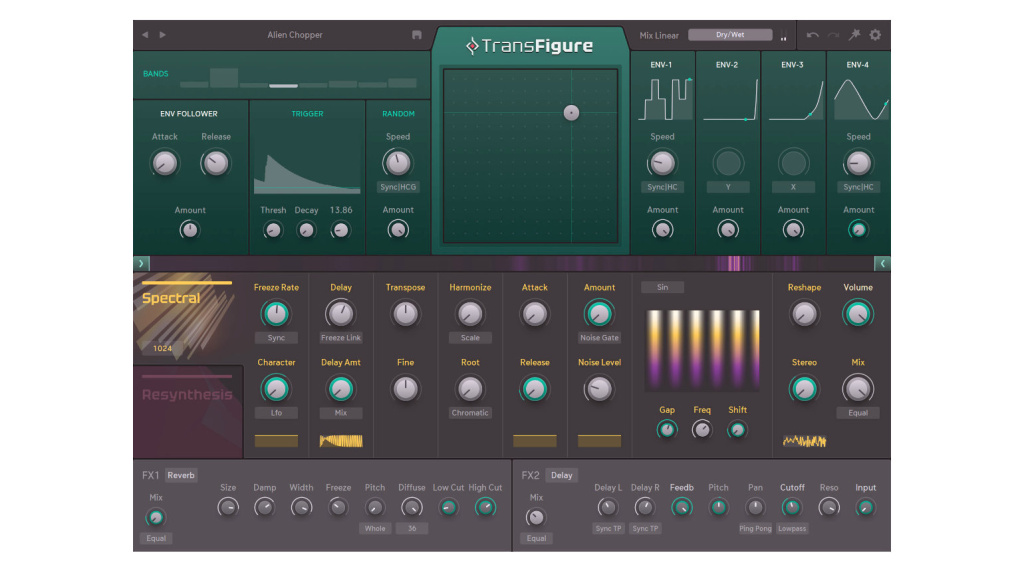Click the BANDS label
Viewport: 1024px width, 565px height.
[x=155, y=74]
